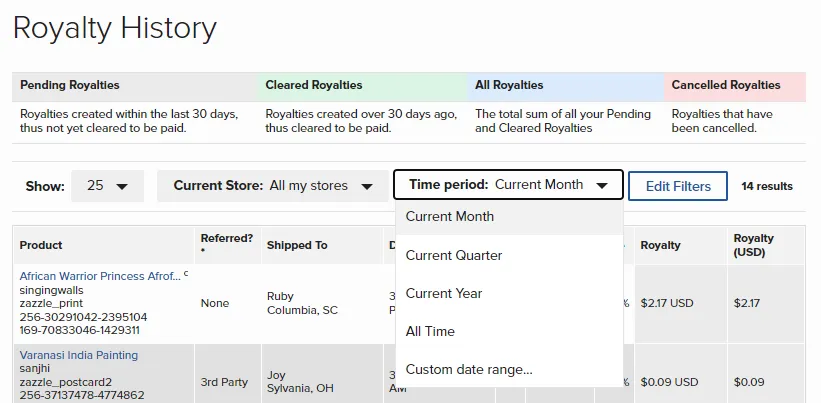
Task: Choose Custom date range option
Action: coord(509,370)
